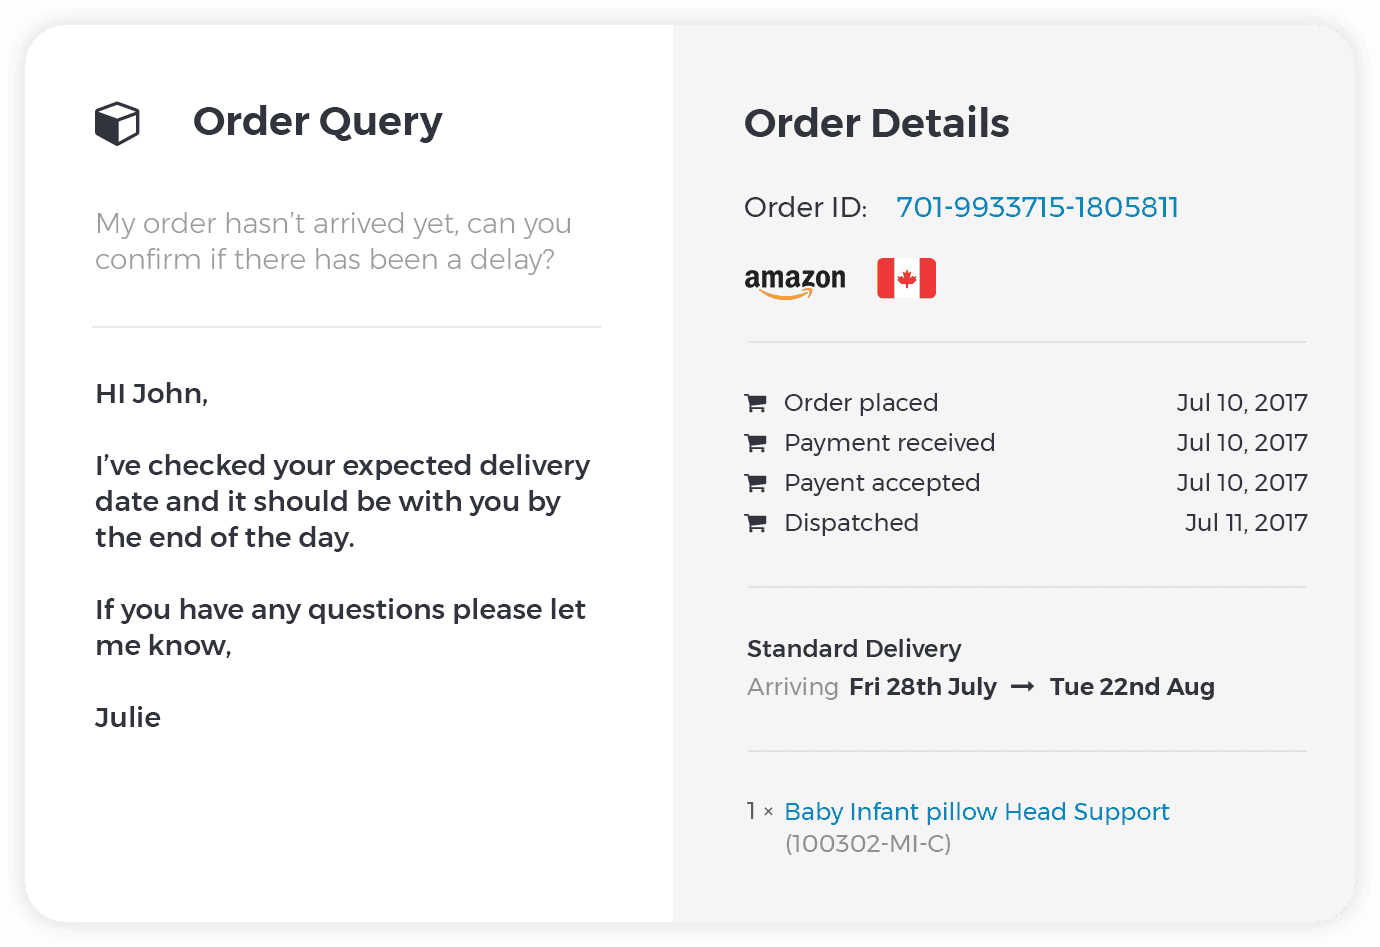The image size is (1380, 947).
Task: Select the customer query message text
Action: click(333, 241)
